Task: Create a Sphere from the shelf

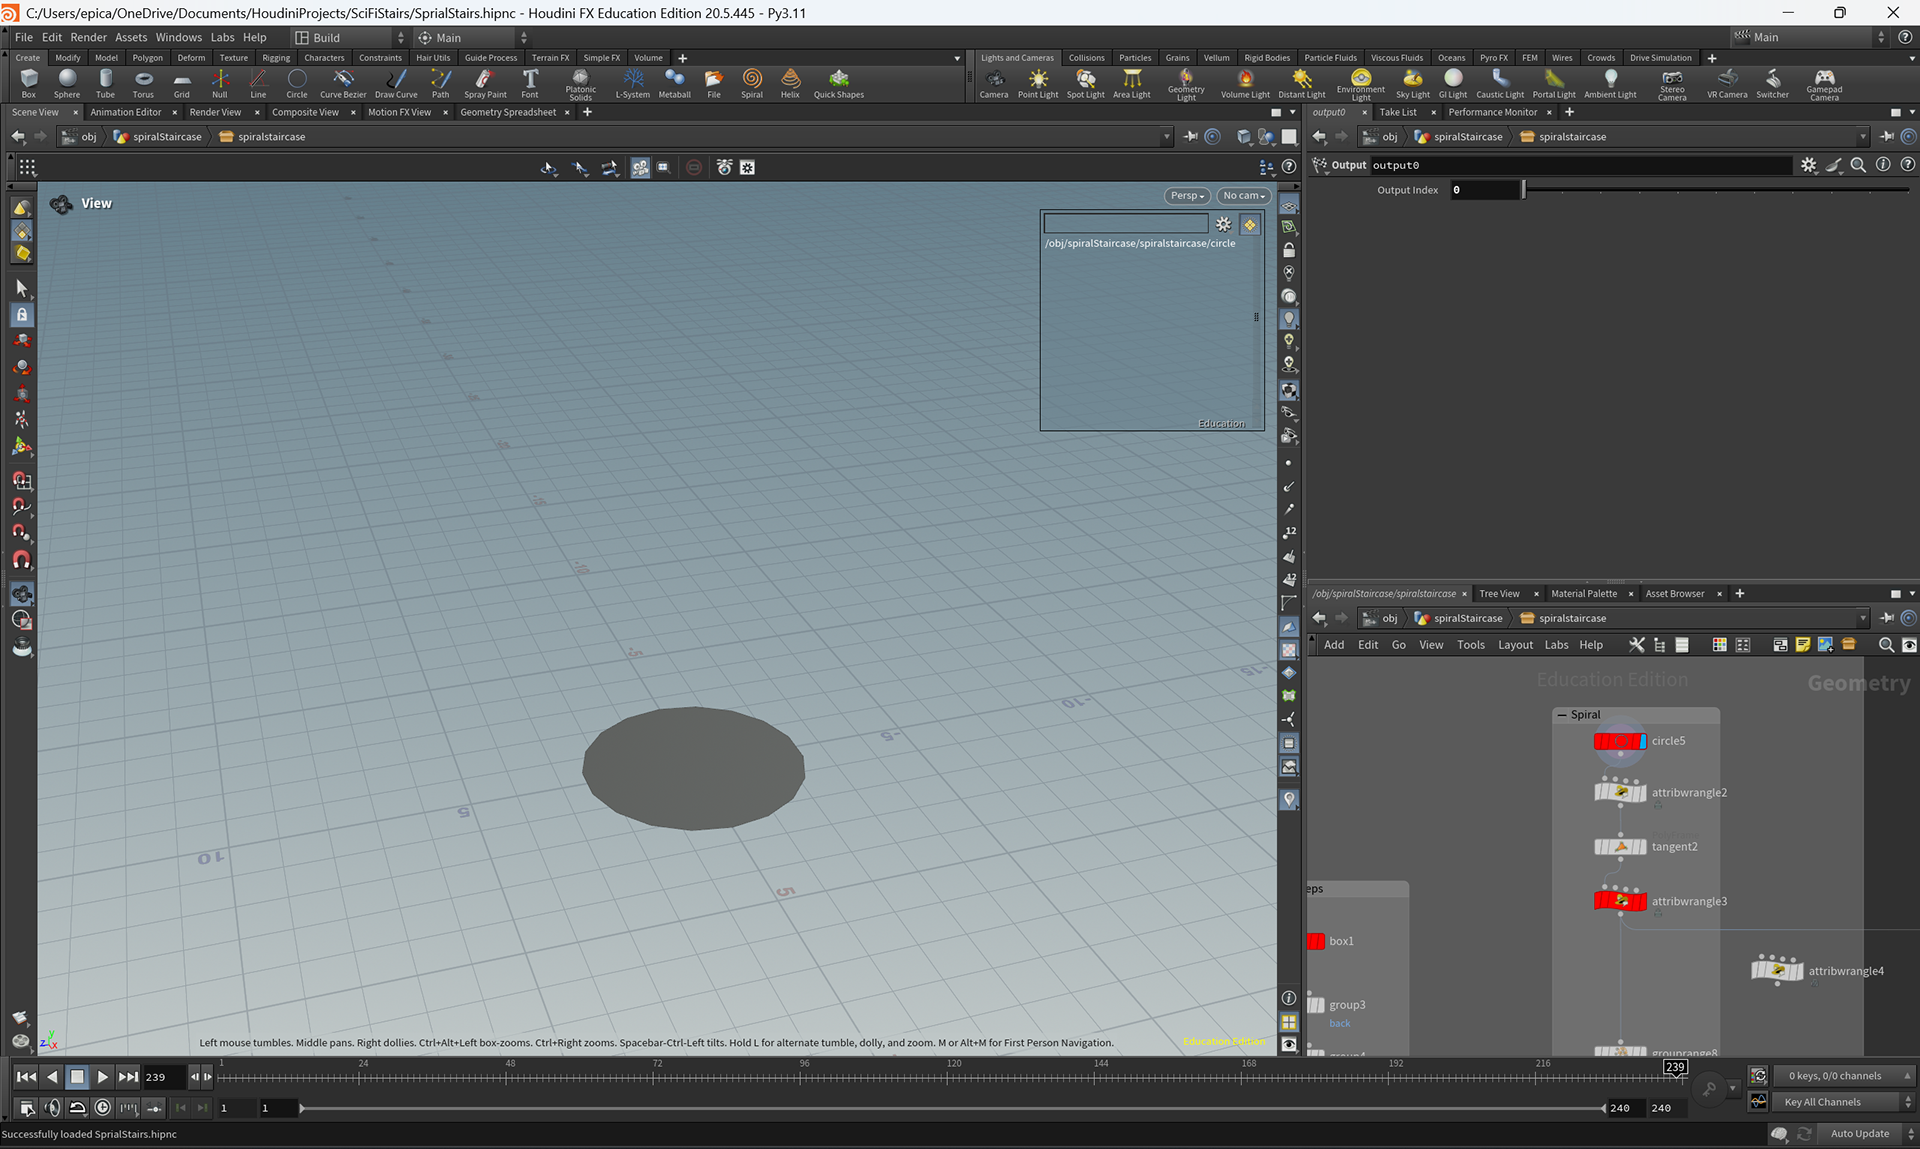Action: pyautogui.click(x=67, y=83)
